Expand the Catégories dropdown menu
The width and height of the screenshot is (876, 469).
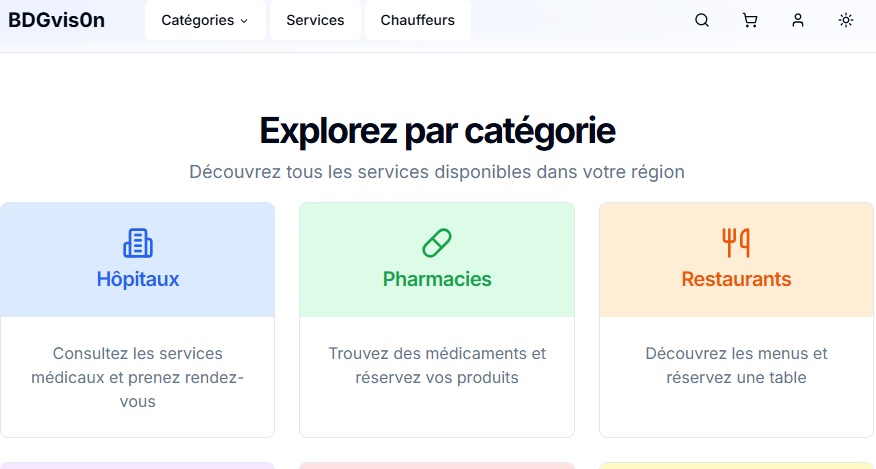point(198,20)
